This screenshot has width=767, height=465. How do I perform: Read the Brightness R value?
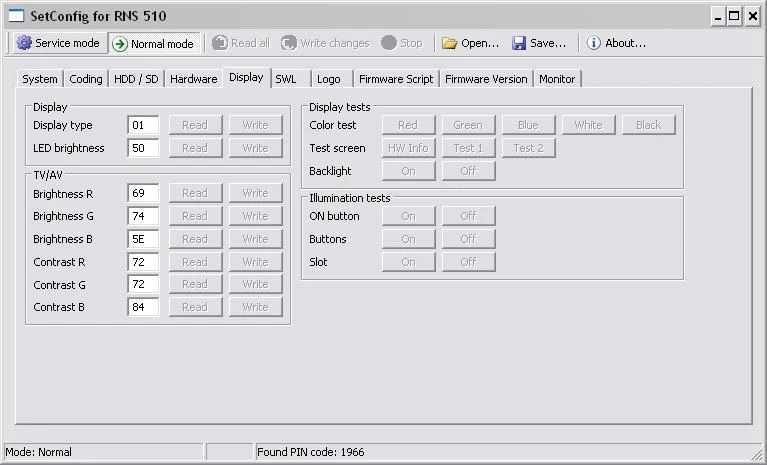[195, 193]
